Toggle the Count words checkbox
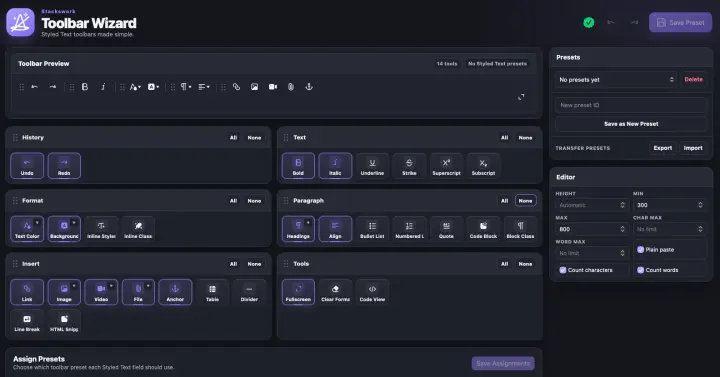This screenshot has height=377, width=720. (641, 270)
